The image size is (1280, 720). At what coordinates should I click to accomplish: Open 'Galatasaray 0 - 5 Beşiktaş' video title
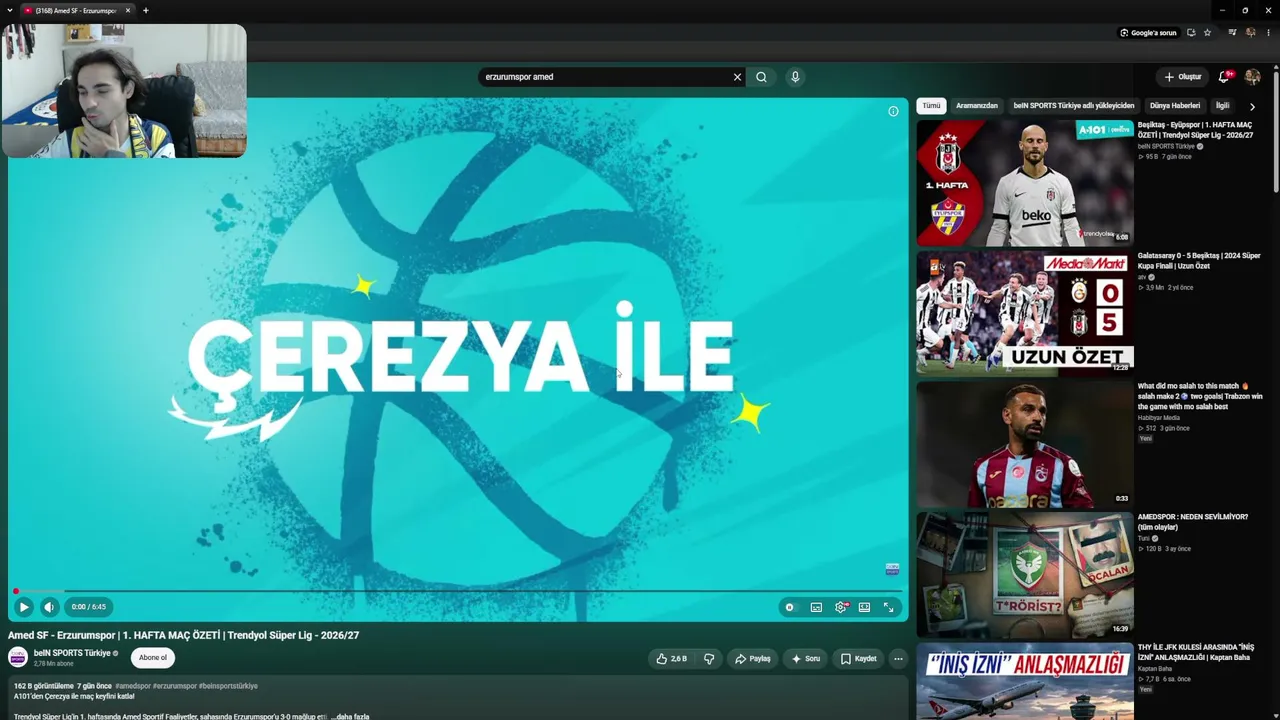[x=1199, y=260]
